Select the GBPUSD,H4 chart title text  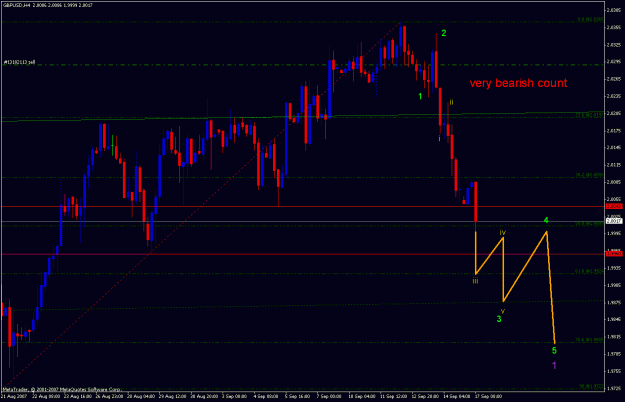pyautogui.click(x=48, y=6)
